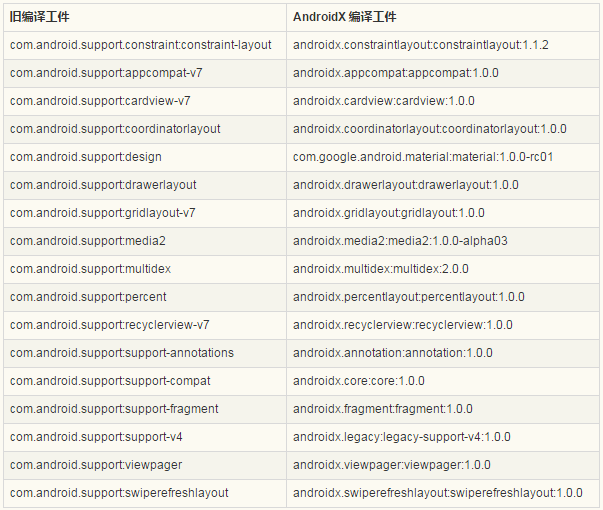Select androidx.media2:media2:1.0.0-alpha03 entry

pos(443,241)
